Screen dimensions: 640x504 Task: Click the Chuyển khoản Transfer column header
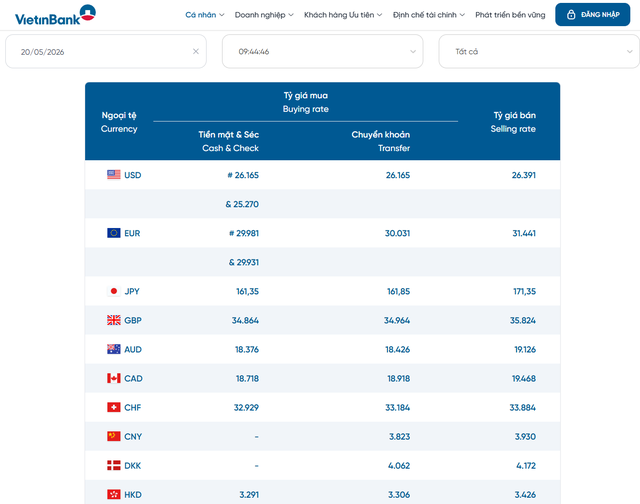380,141
